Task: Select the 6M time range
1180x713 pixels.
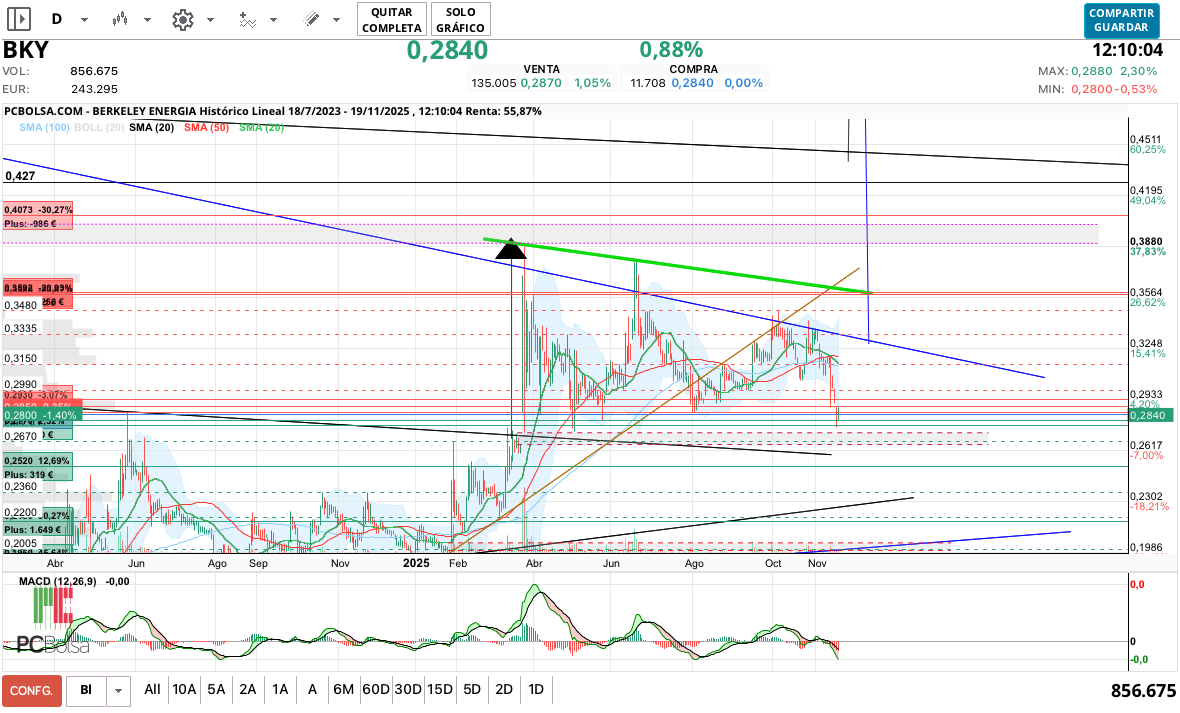Action: (x=343, y=690)
